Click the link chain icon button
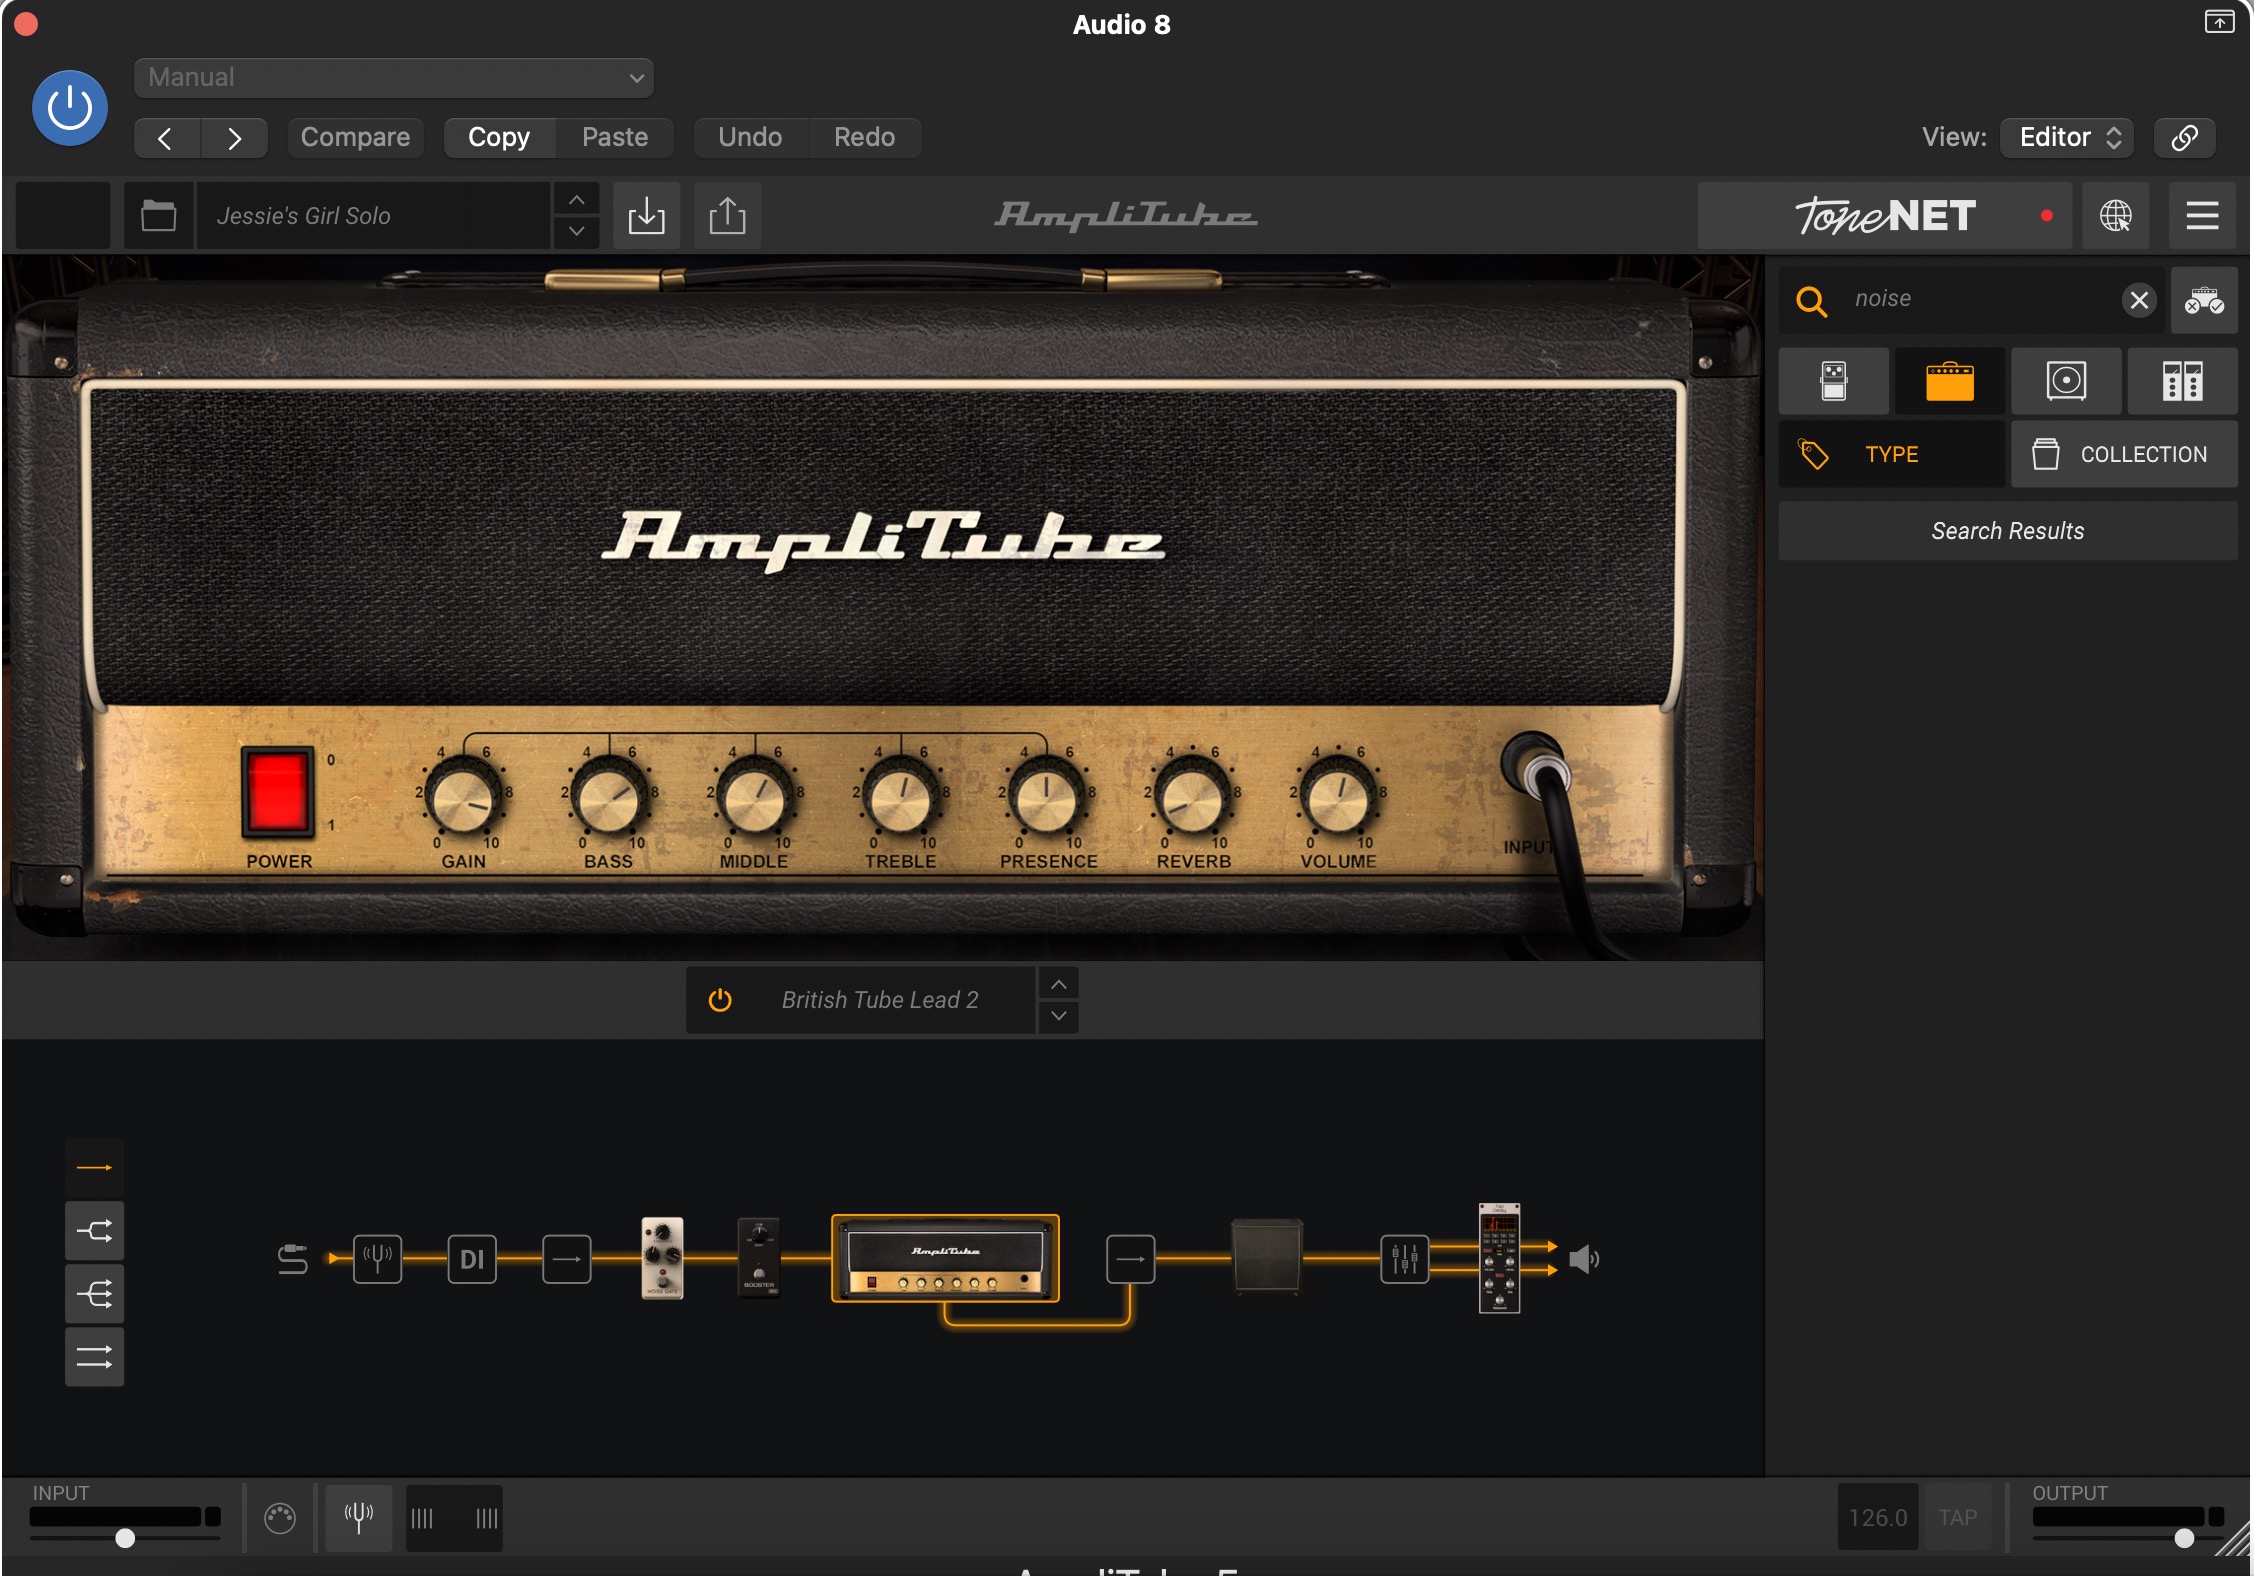 [x=2185, y=138]
